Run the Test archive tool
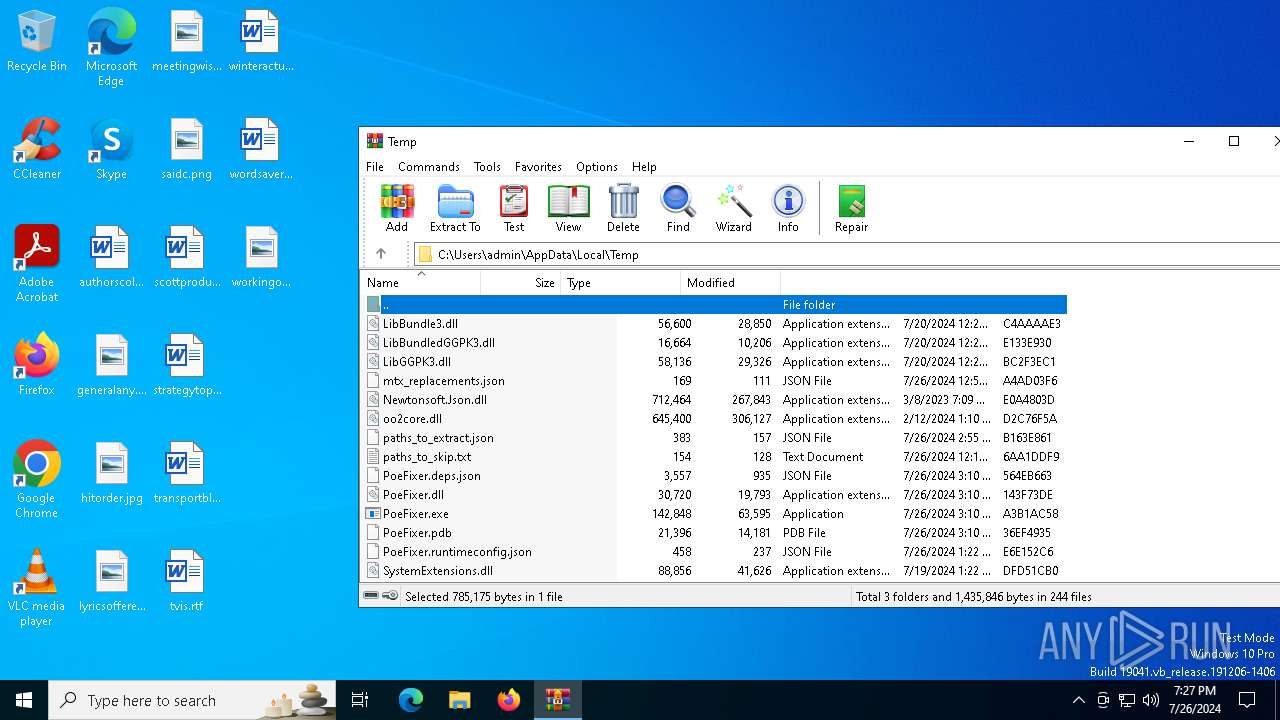Viewport: 1280px width, 720px height. [514, 208]
